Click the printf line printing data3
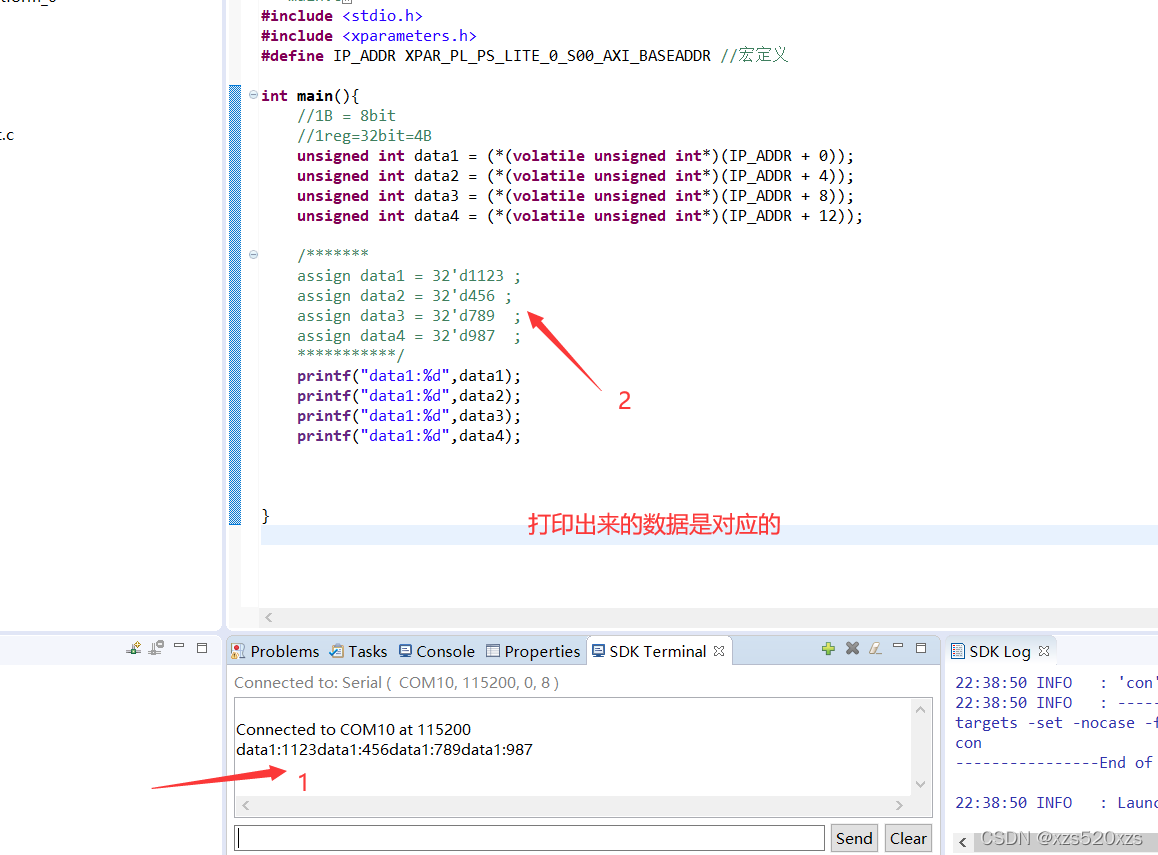1158x855 pixels. (x=409, y=416)
